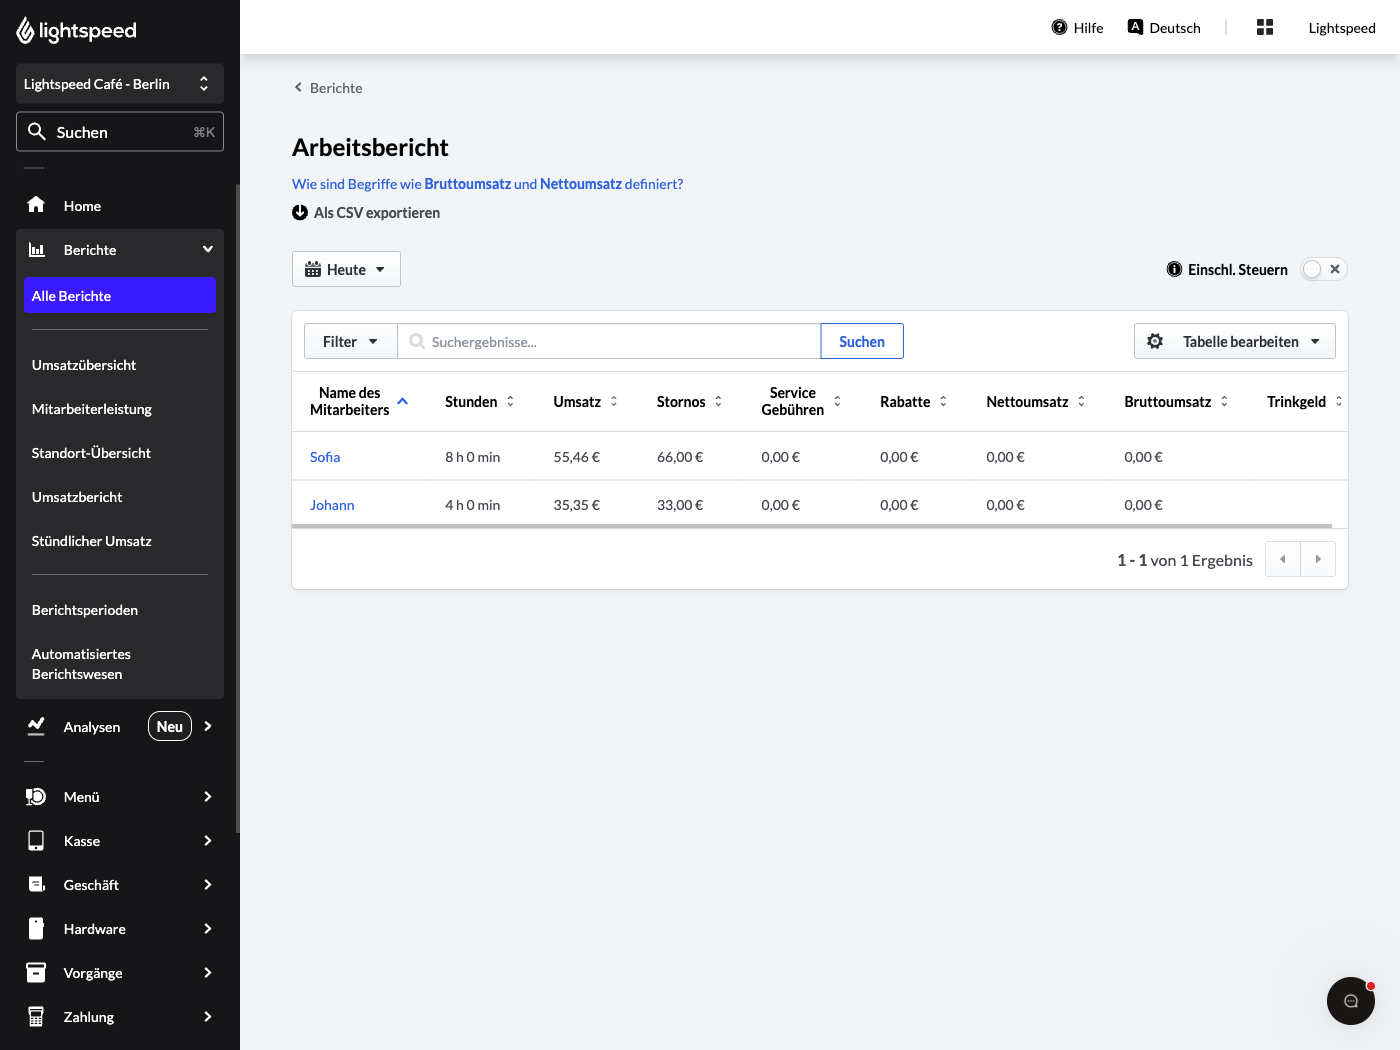Click the Vorgänge archive box icon

(36, 972)
